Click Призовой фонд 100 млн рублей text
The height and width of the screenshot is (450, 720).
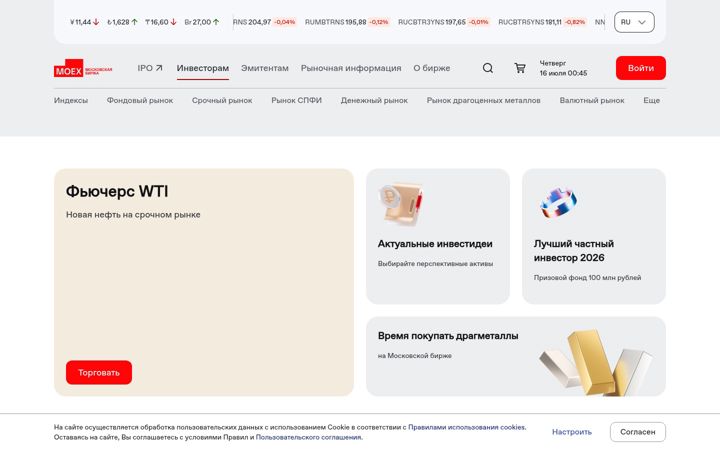(x=587, y=277)
